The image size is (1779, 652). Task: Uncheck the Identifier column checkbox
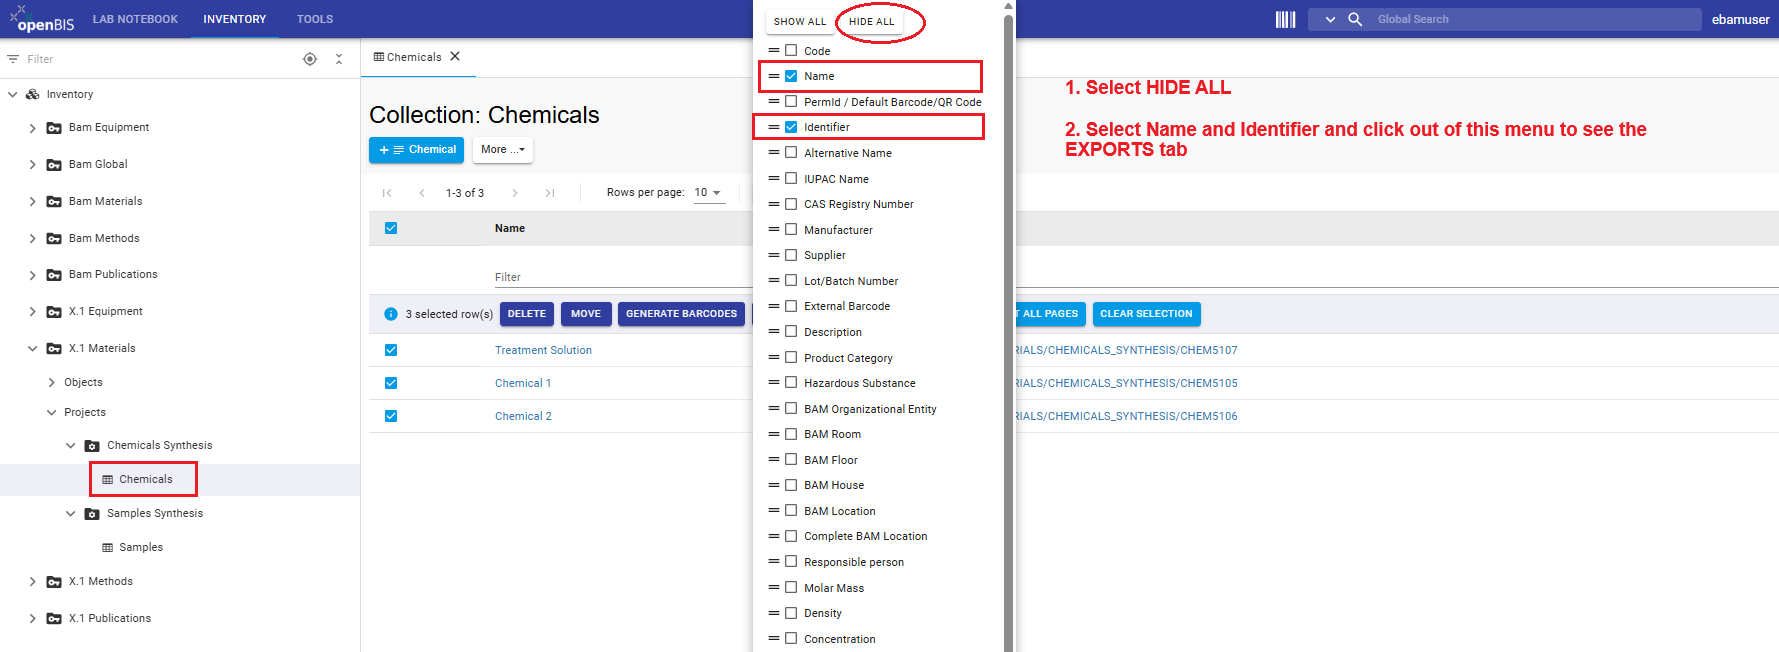791,127
